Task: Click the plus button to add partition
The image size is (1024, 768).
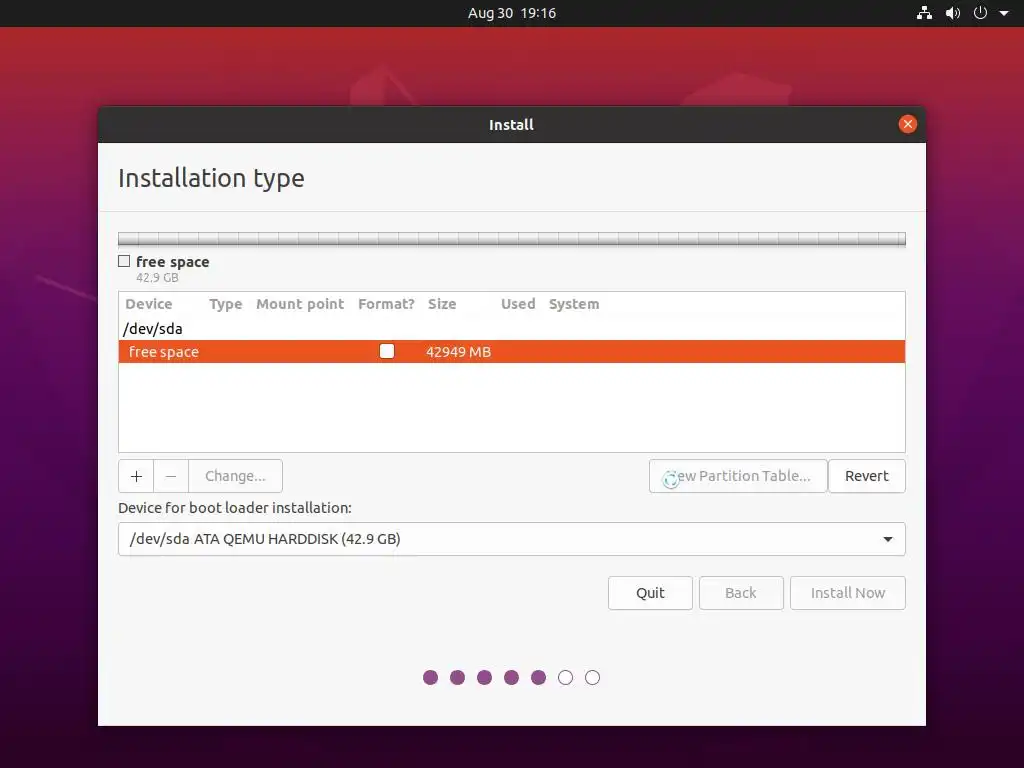Action: pos(136,476)
